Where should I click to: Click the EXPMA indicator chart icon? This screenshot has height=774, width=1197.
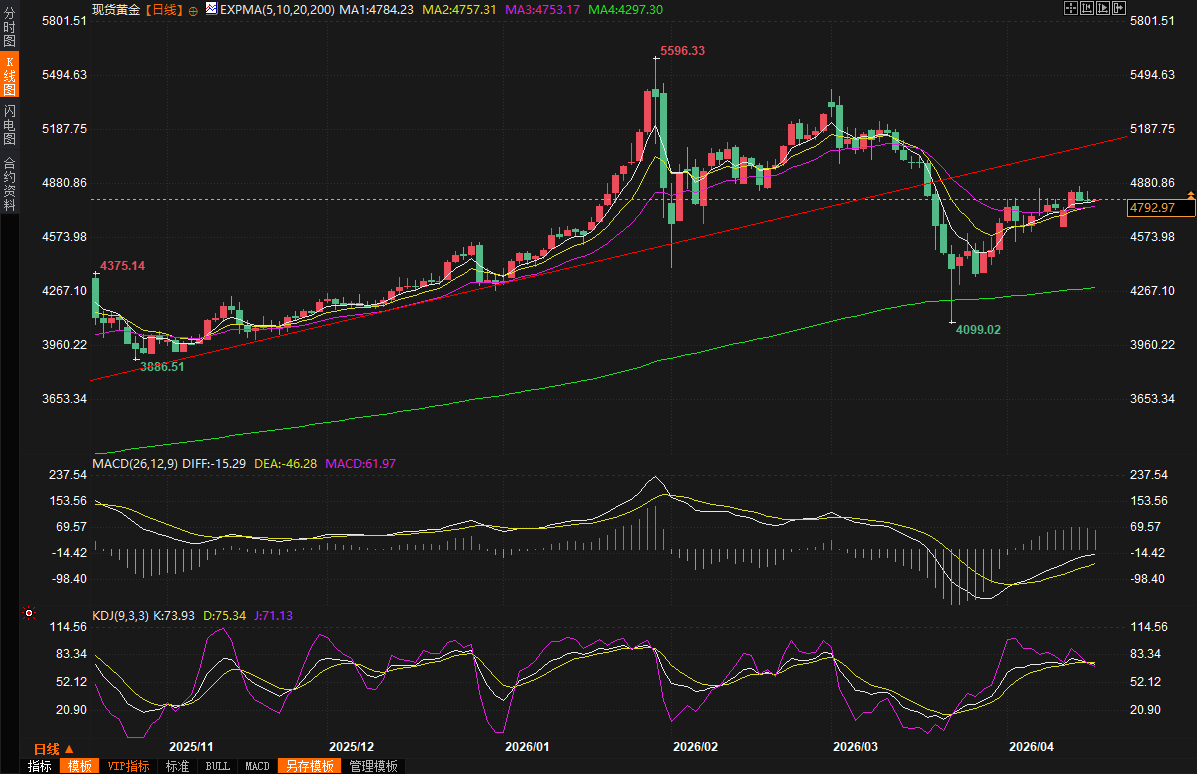(x=211, y=9)
